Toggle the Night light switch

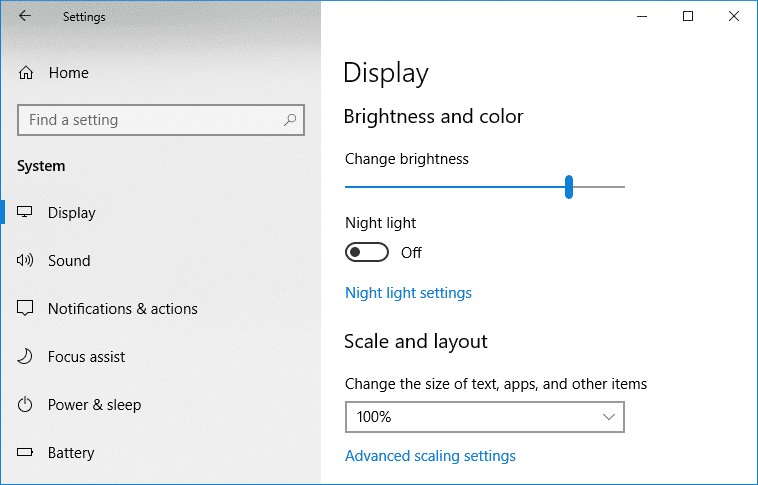366,253
